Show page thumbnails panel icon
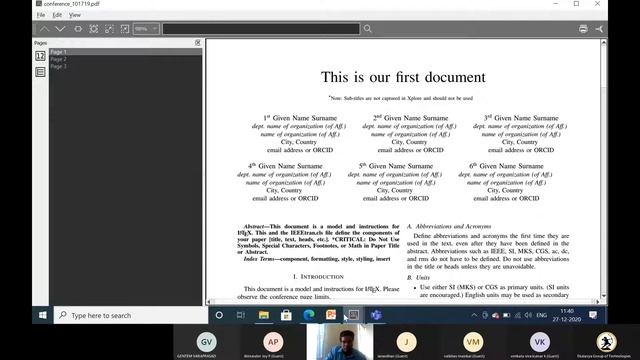This screenshot has width=640, height=360. click(40, 56)
